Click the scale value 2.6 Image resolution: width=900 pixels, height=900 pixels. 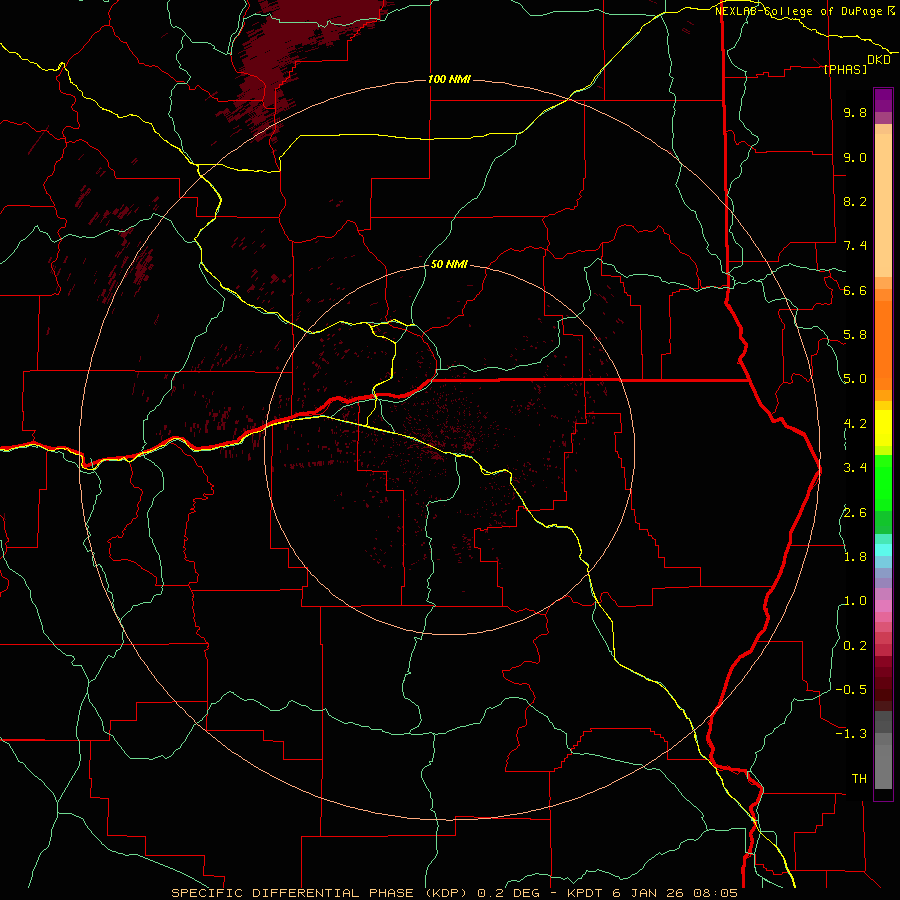point(855,513)
